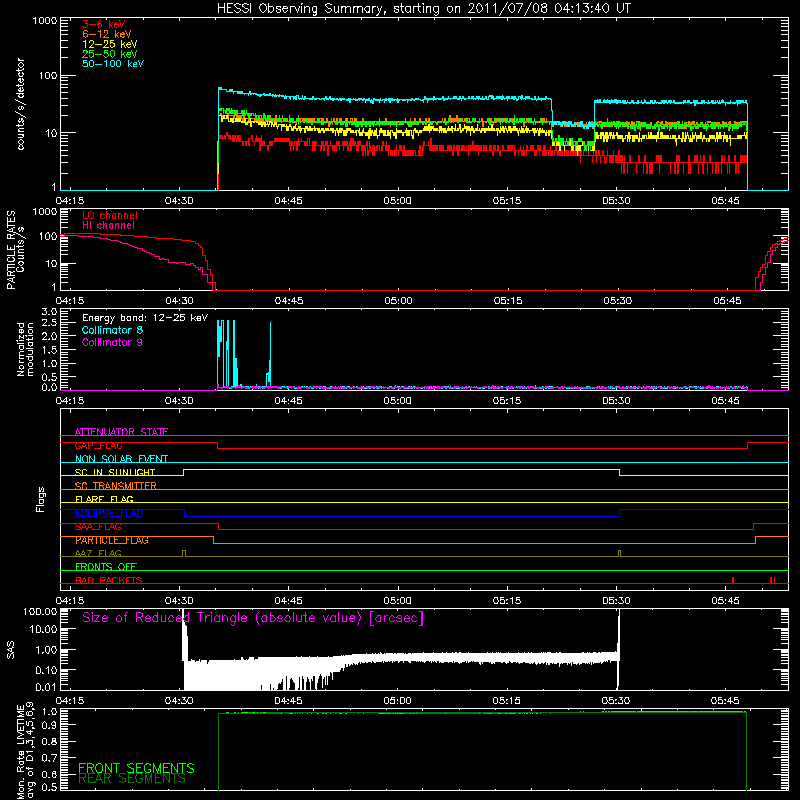Select the HI channel legend label
800x800 pixels.
(x=109, y=226)
